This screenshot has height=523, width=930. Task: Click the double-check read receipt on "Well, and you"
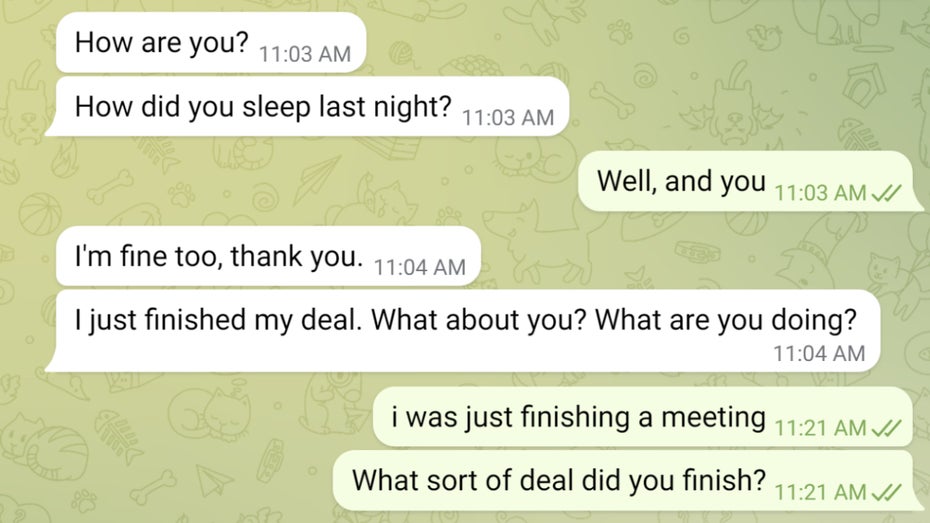coord(887,193)
